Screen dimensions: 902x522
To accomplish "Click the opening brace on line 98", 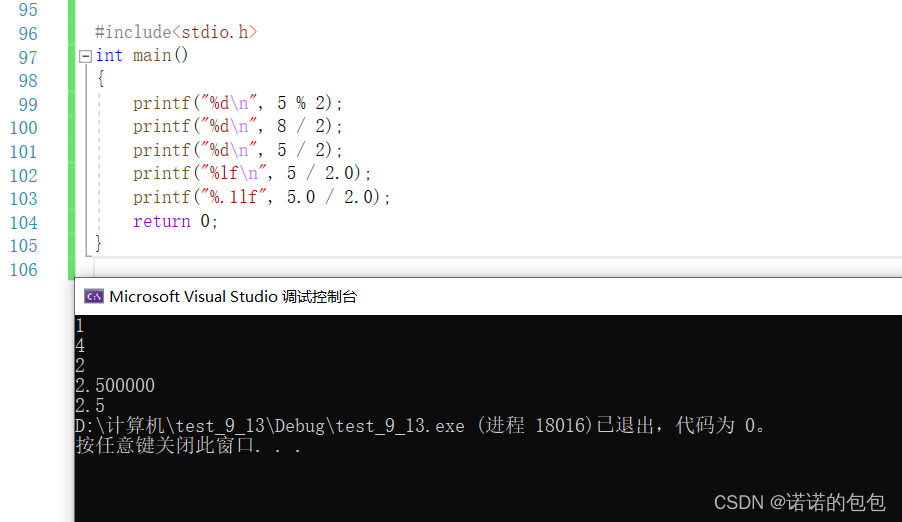I will pos(101,78).
